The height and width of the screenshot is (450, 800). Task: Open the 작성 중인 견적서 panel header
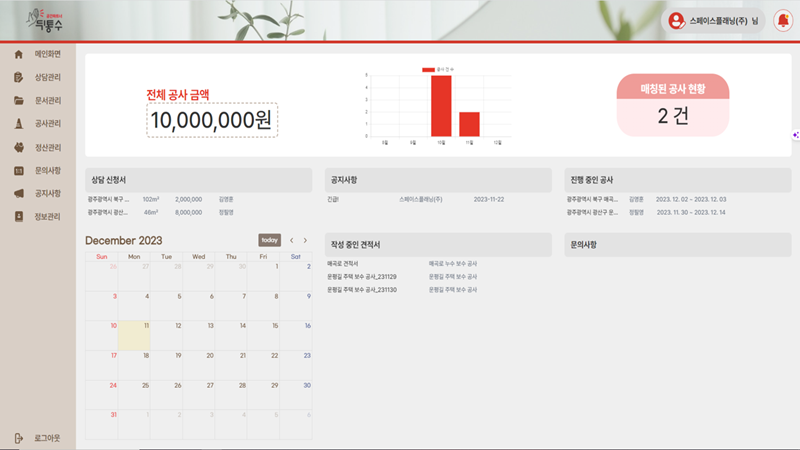pyautogui.click(x=438, y=245)
